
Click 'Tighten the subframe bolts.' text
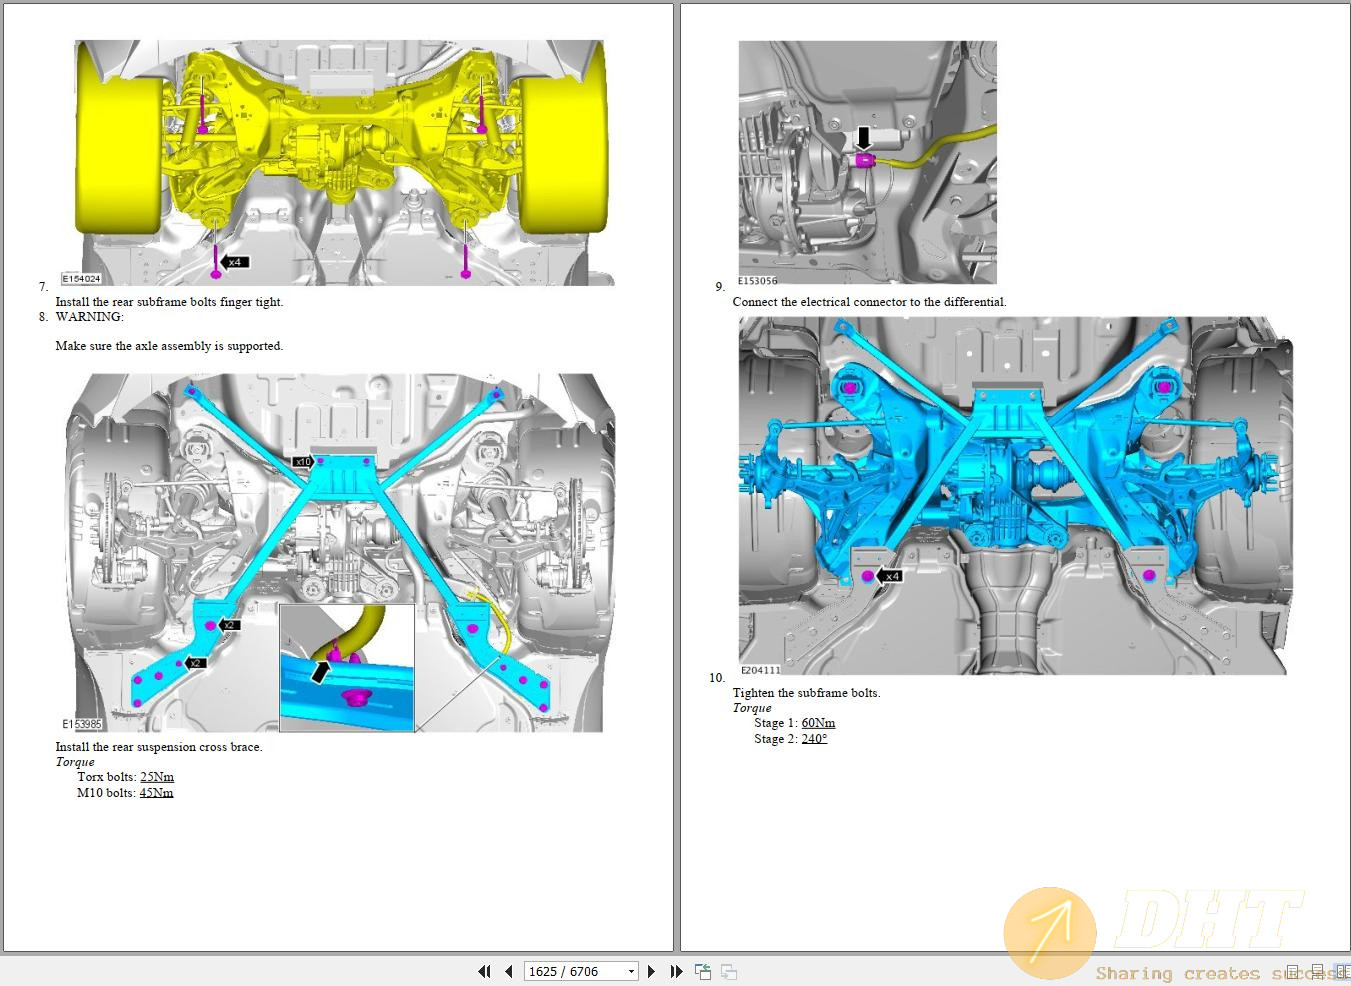click(x=806, y=693)
